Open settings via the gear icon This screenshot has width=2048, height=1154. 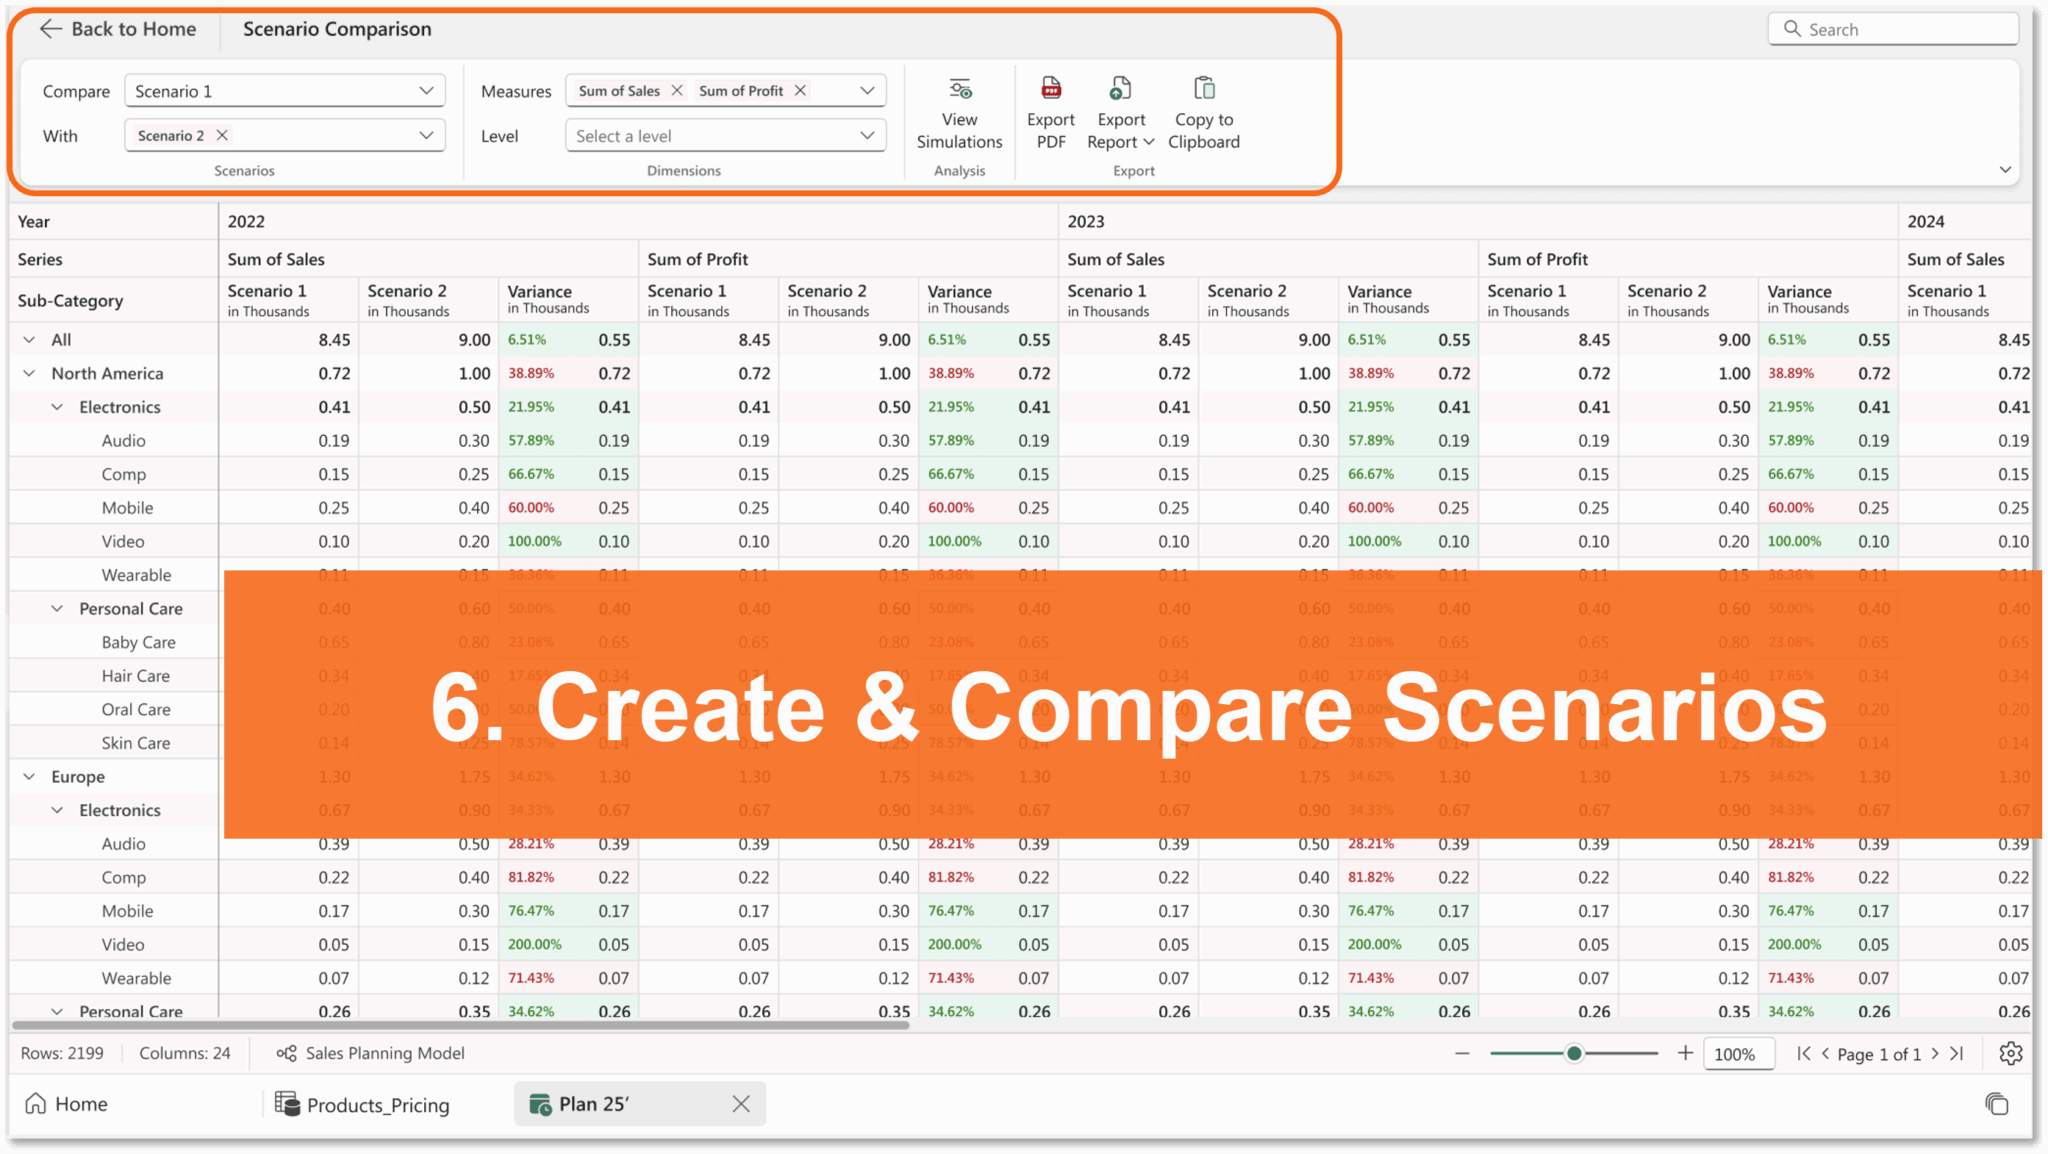[2010, 1053]
